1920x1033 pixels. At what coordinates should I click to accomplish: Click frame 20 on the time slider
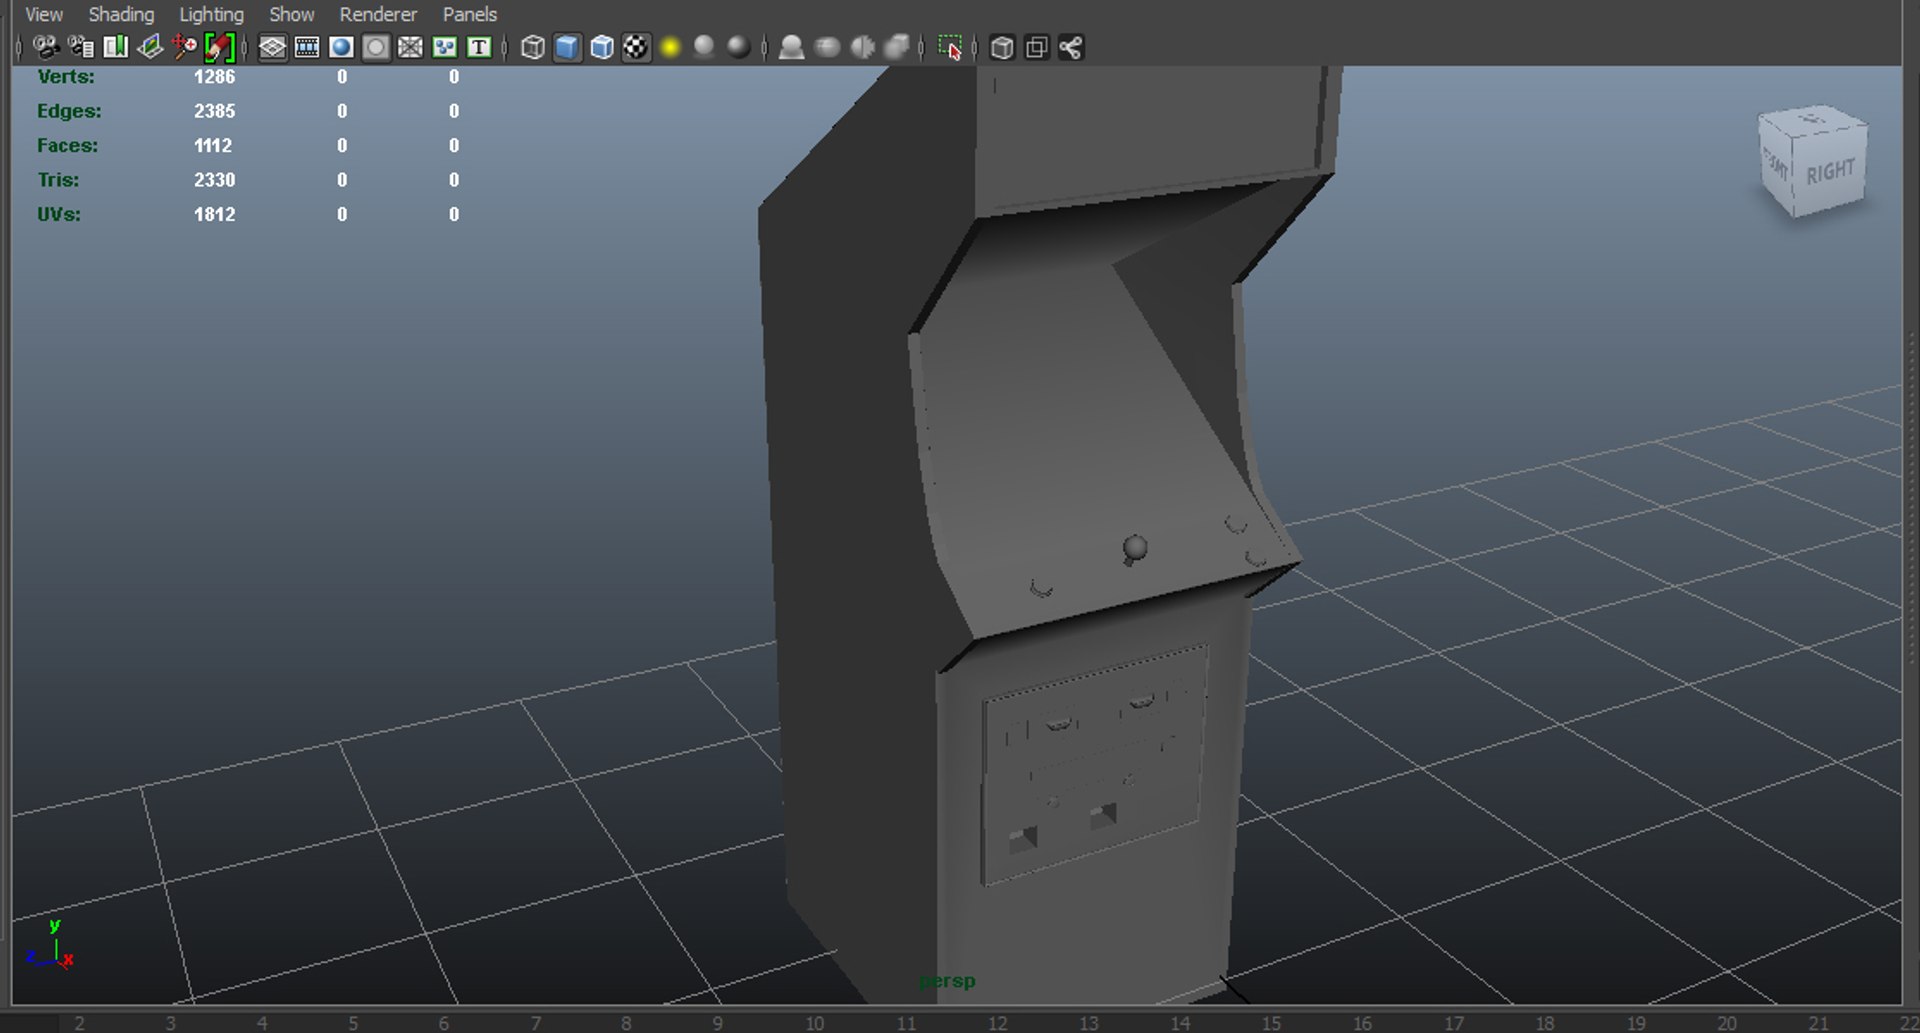(1727, 1023)
